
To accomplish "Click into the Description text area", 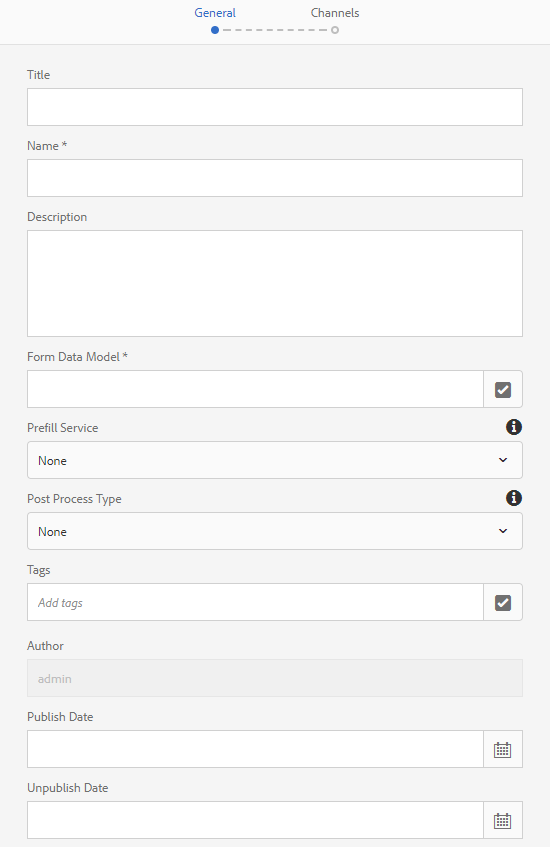I will [275, 284].
